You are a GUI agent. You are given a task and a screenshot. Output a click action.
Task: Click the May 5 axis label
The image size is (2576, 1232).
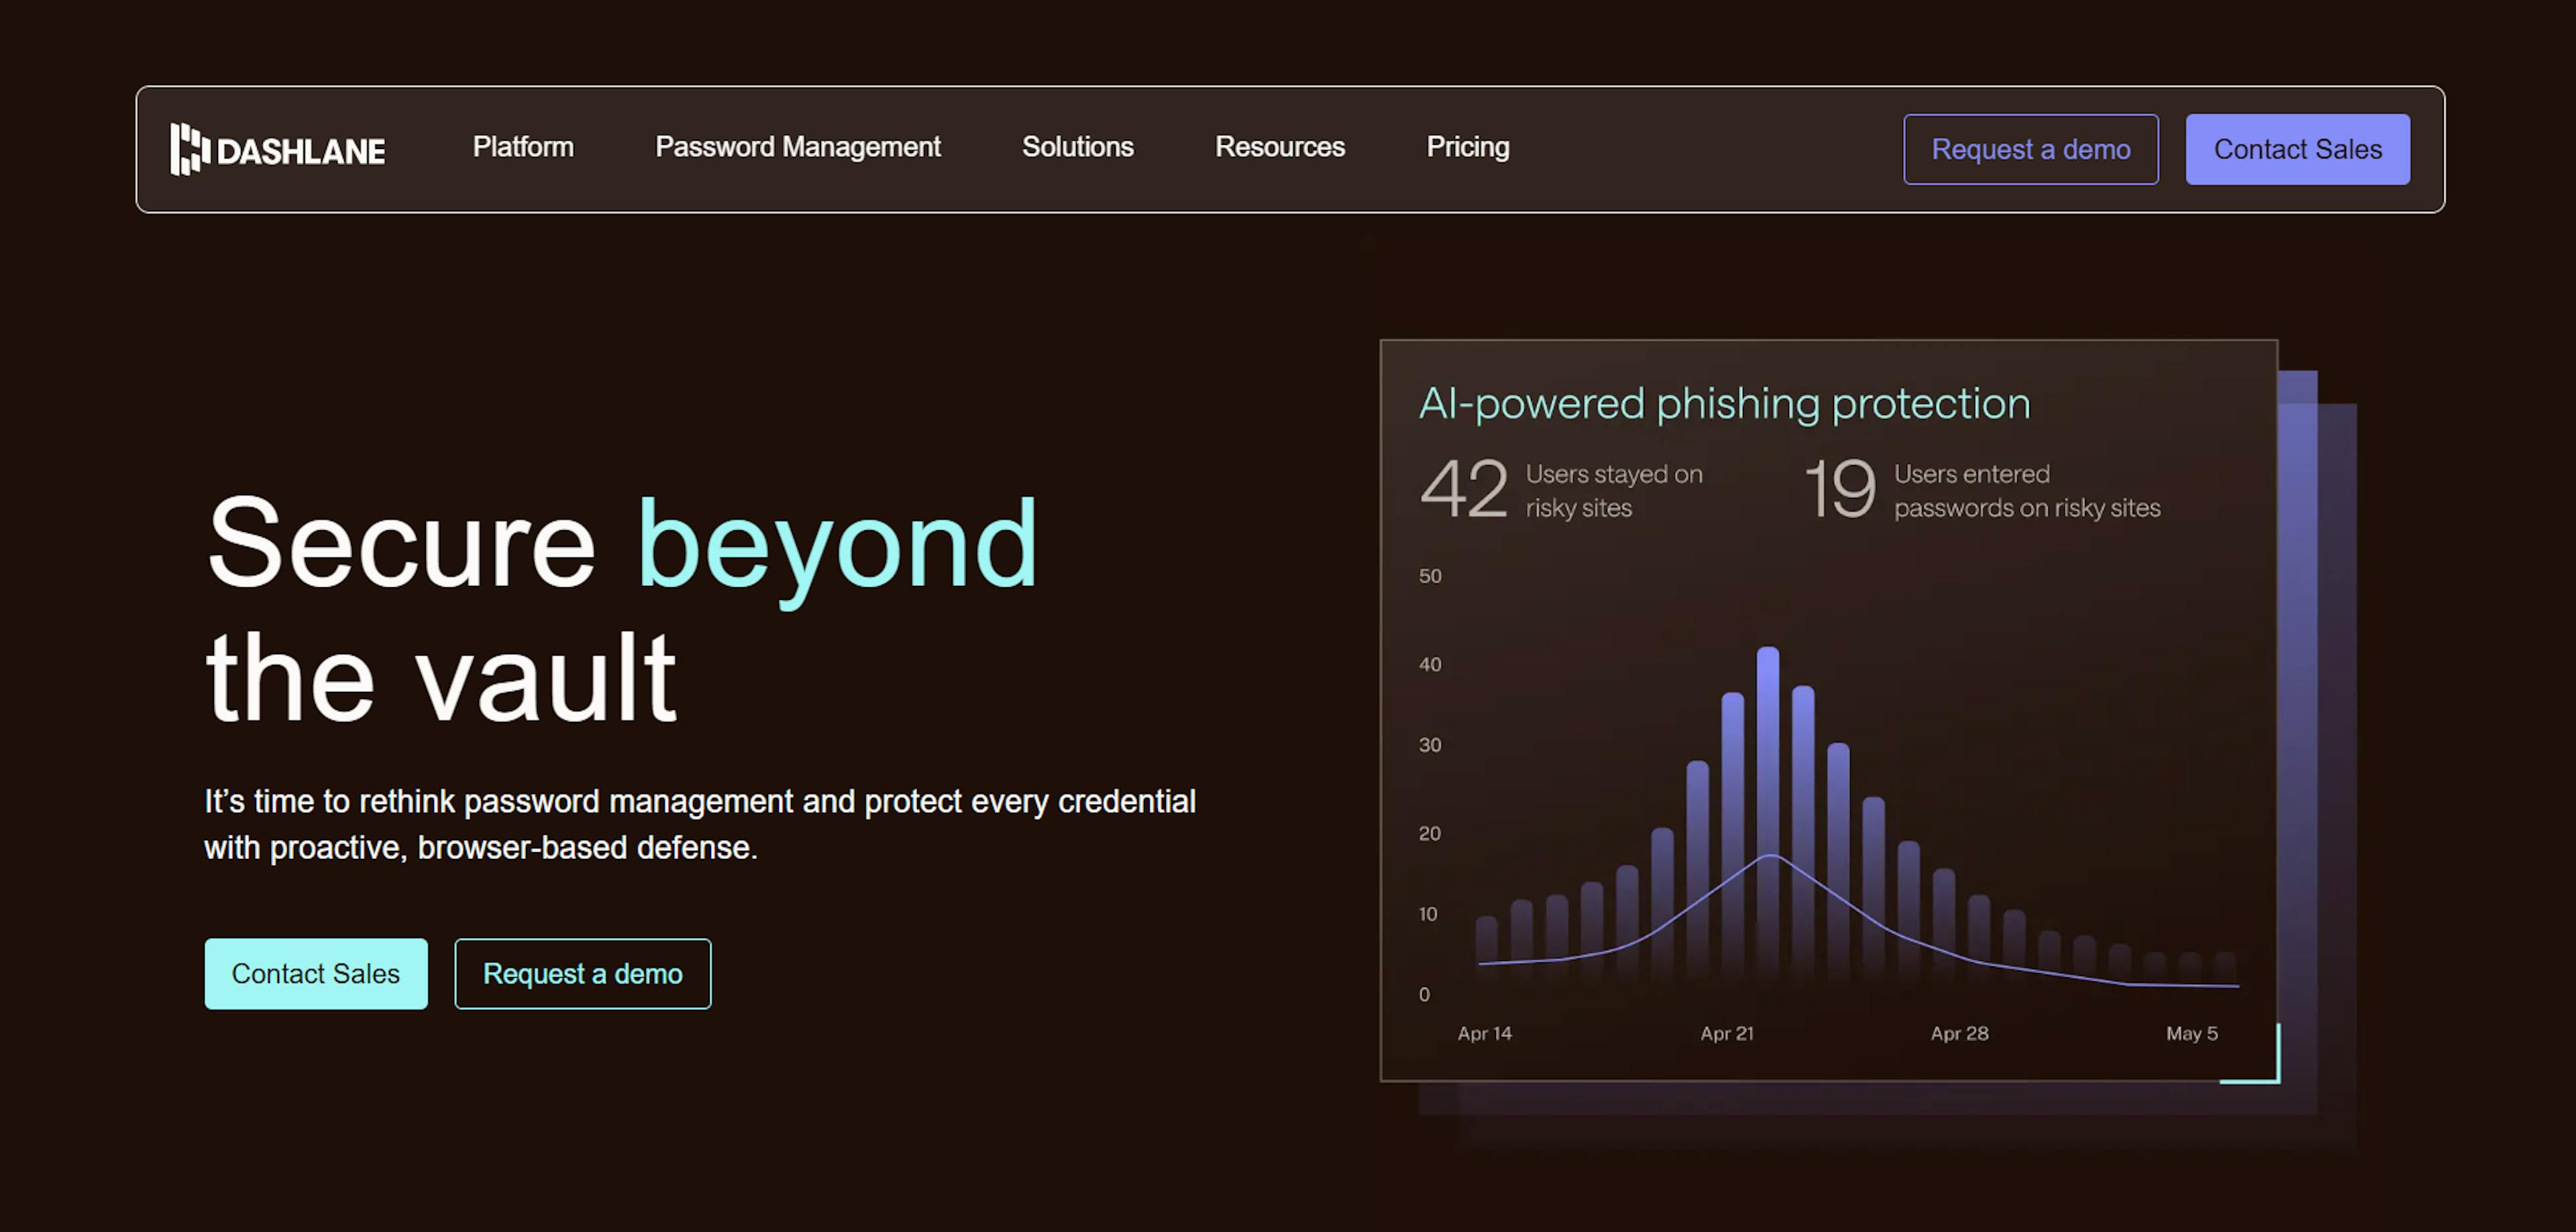coord(2191,1034)
